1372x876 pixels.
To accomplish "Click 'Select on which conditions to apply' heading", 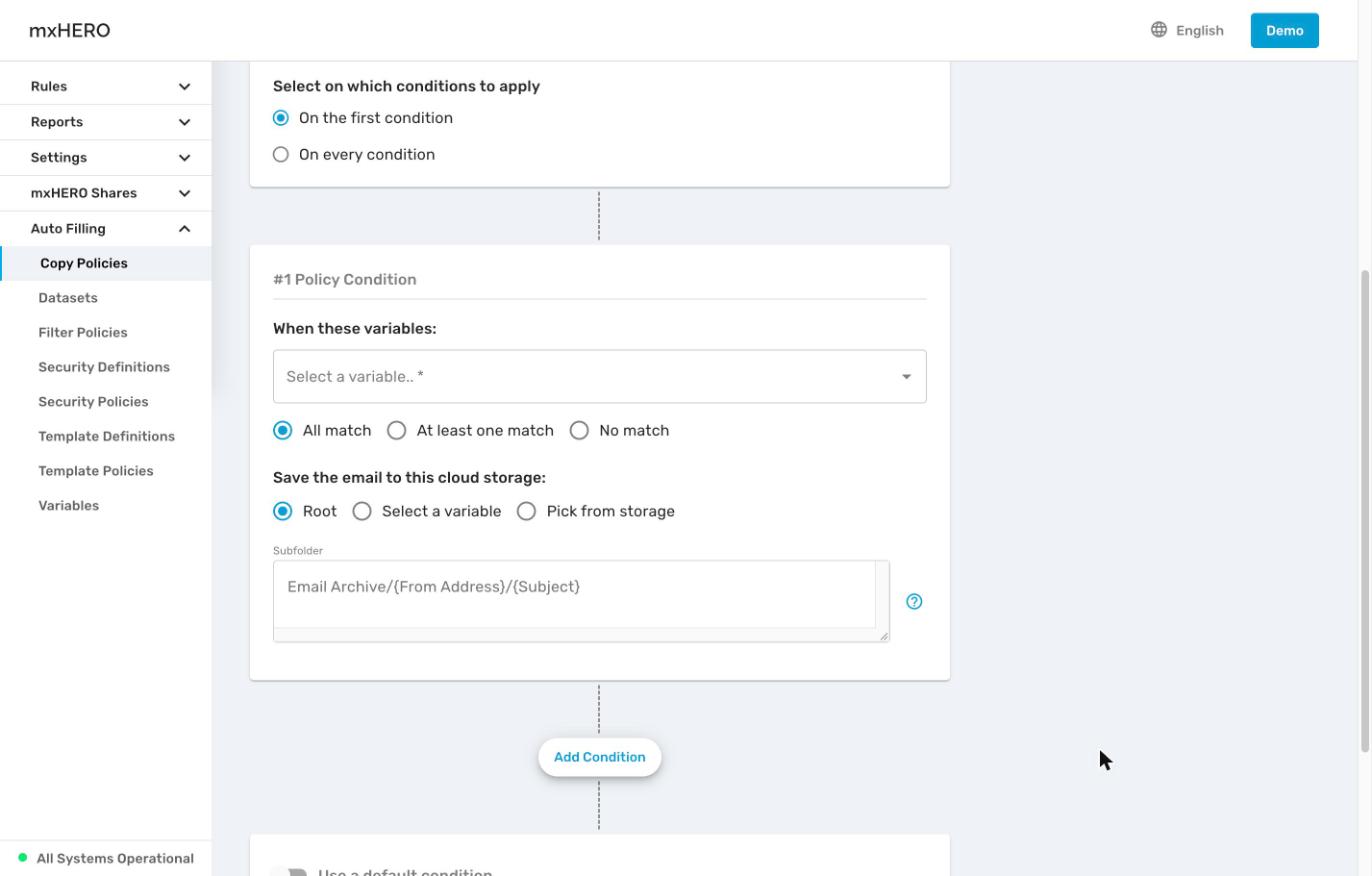I will click(x=406, y=86).
